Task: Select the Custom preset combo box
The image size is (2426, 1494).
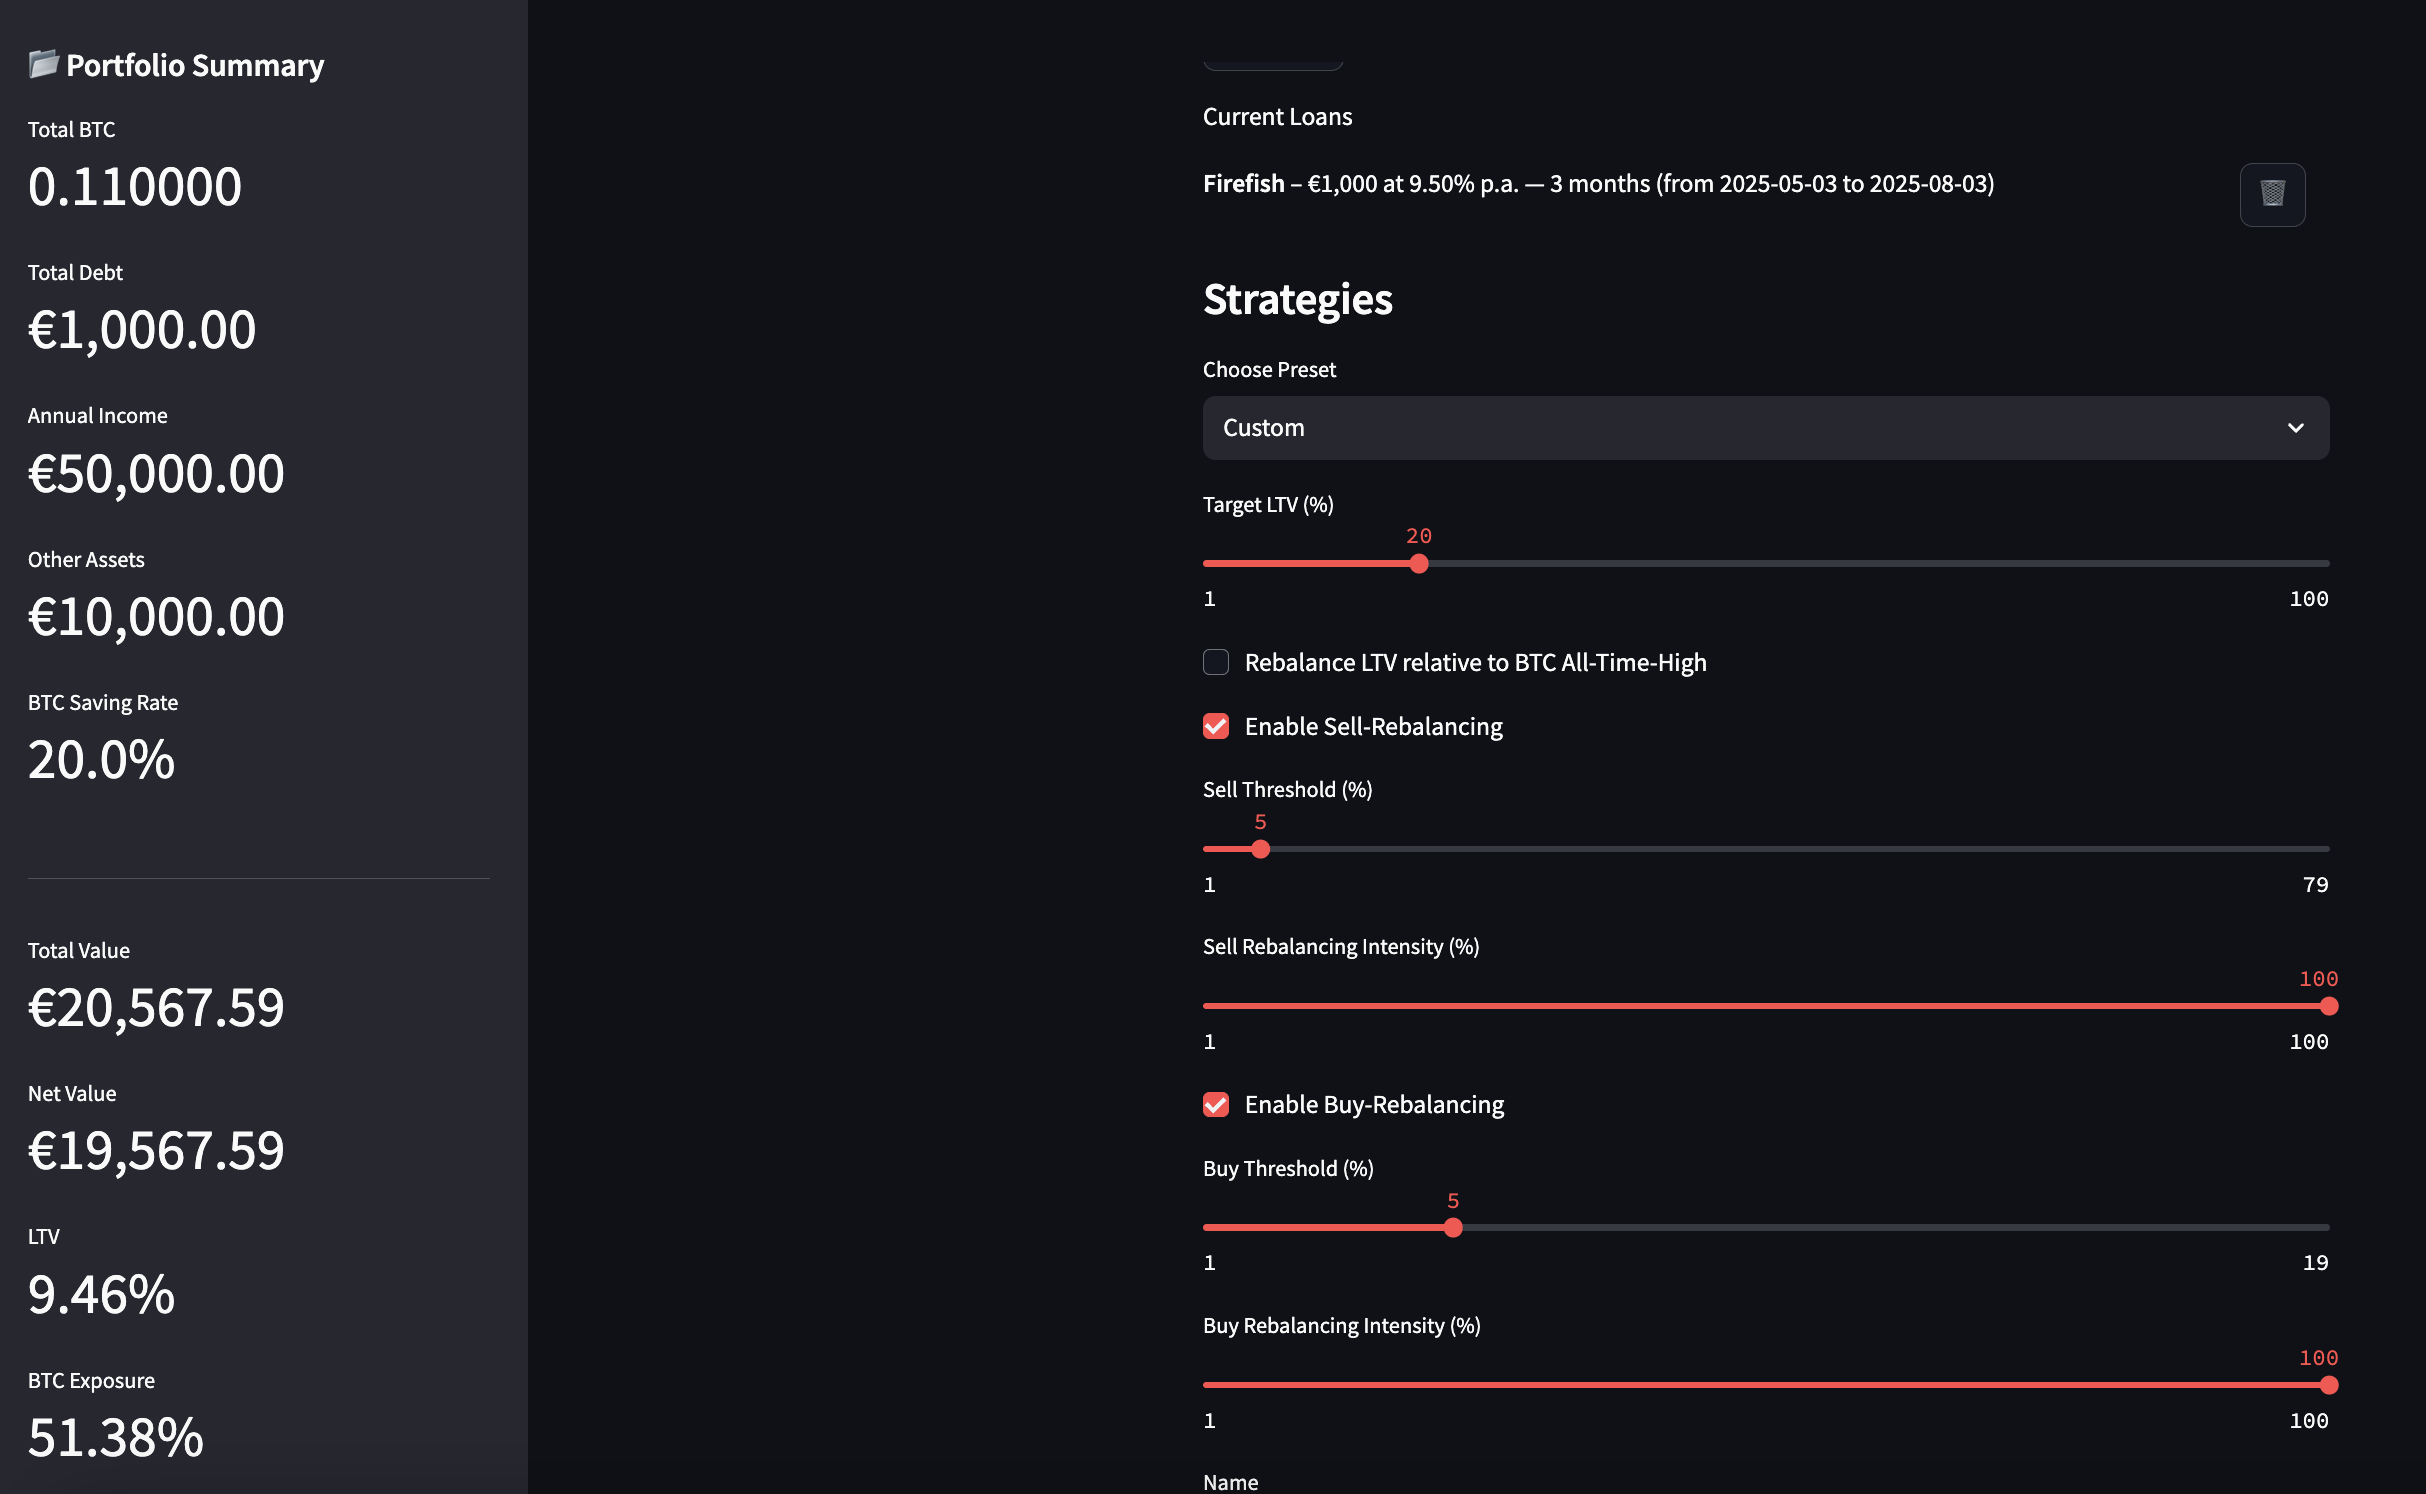Action: point(1765,428)
